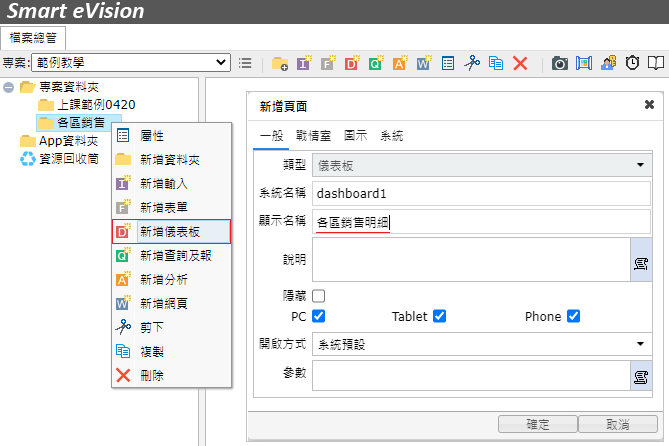Click the 系統名稱 dashboard1 field

[x=481, y=193]
